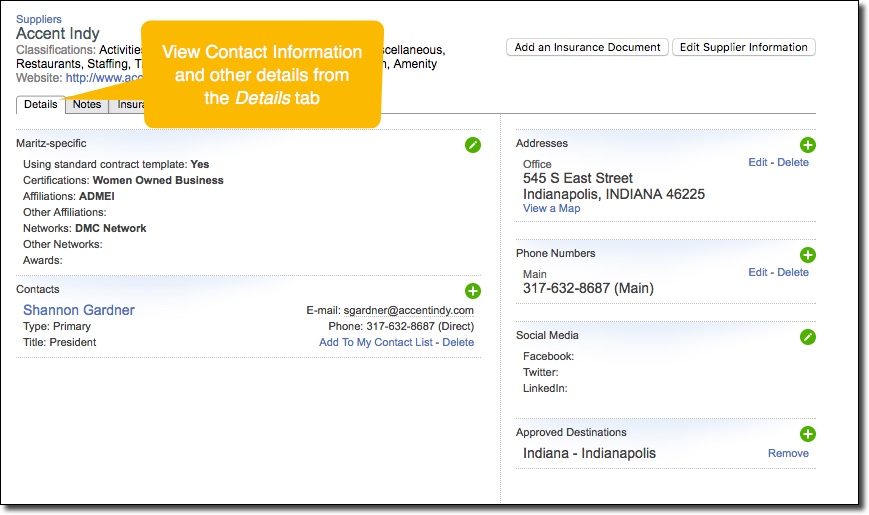The width and height of the screenshot is (869, 515).
Task: Go to Suppliers breadcrumb link
Action: (x=39, y=19)
